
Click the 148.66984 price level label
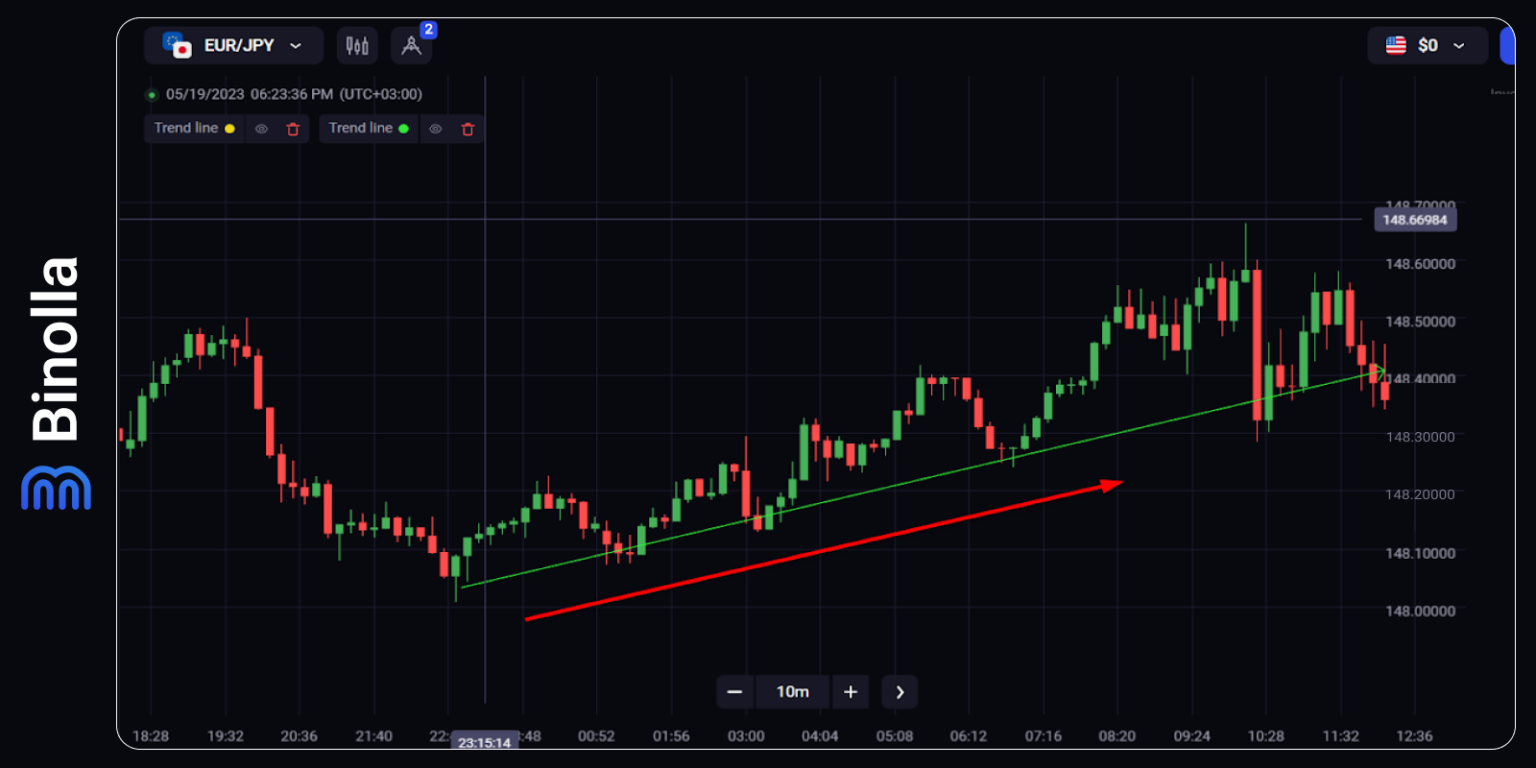[x=1416, y=219]
